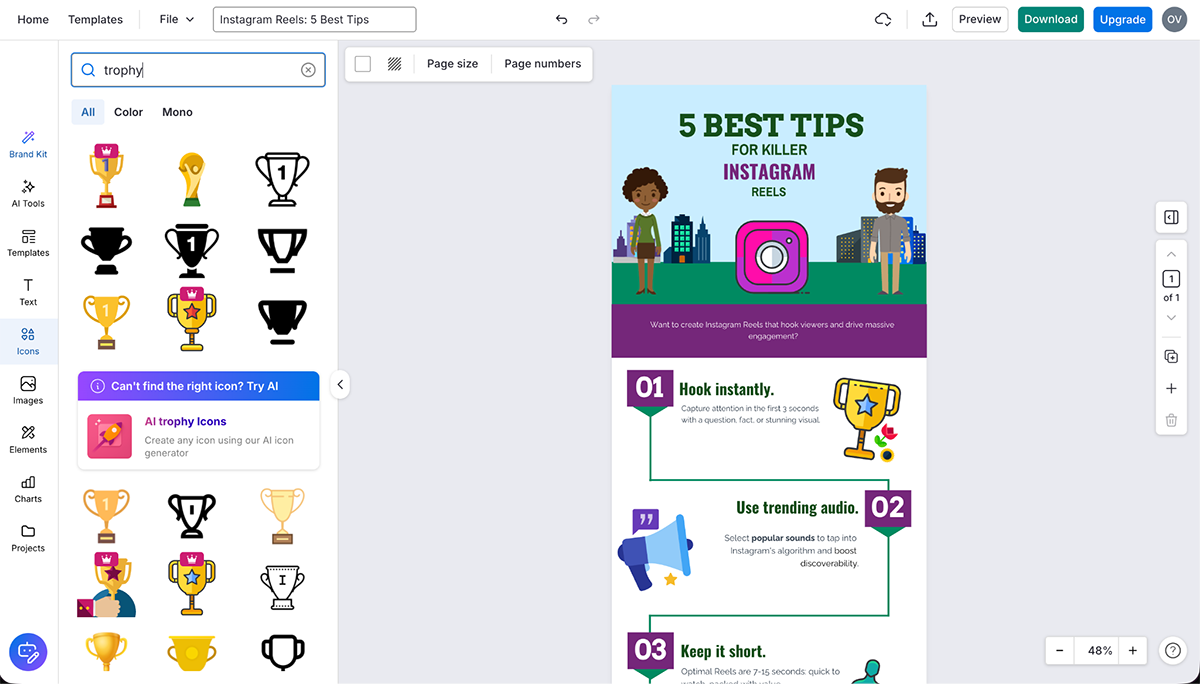Open the background pattern picker

(x=394, y=63)
